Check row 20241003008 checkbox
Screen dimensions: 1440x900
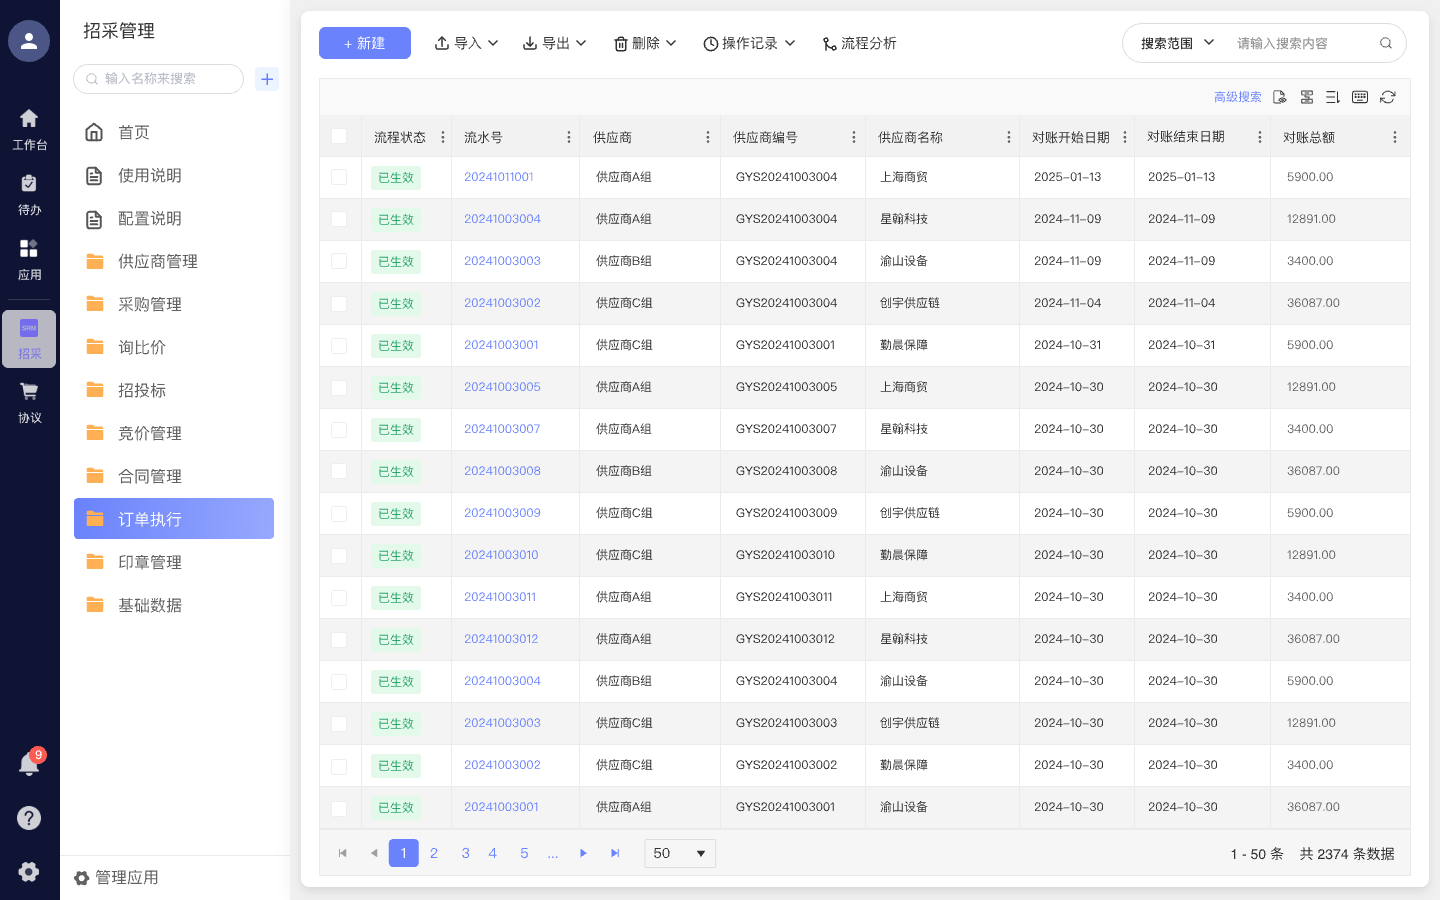(x=339, y=471)
